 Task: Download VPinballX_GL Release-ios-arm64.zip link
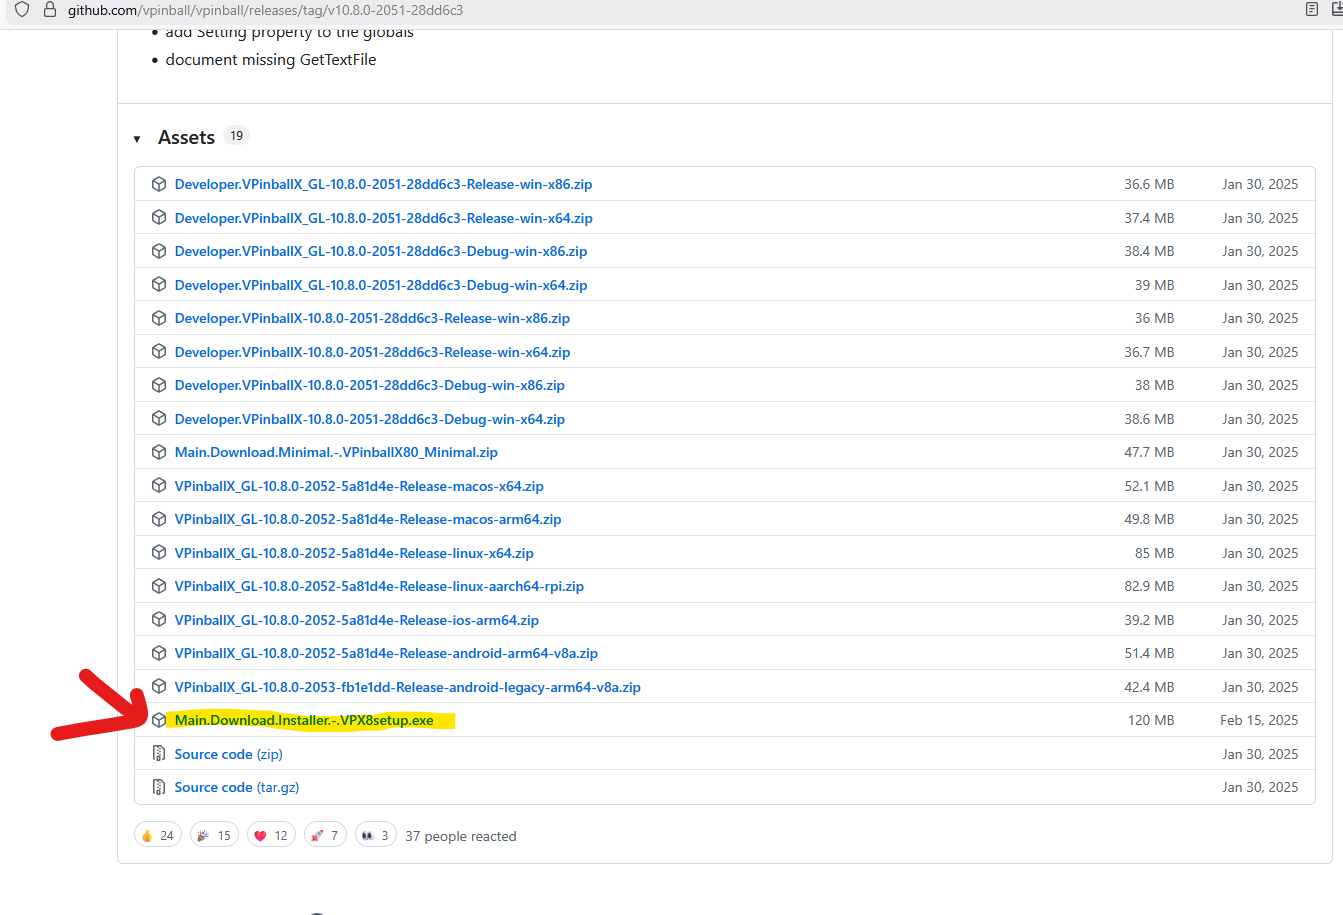(357, 620)
